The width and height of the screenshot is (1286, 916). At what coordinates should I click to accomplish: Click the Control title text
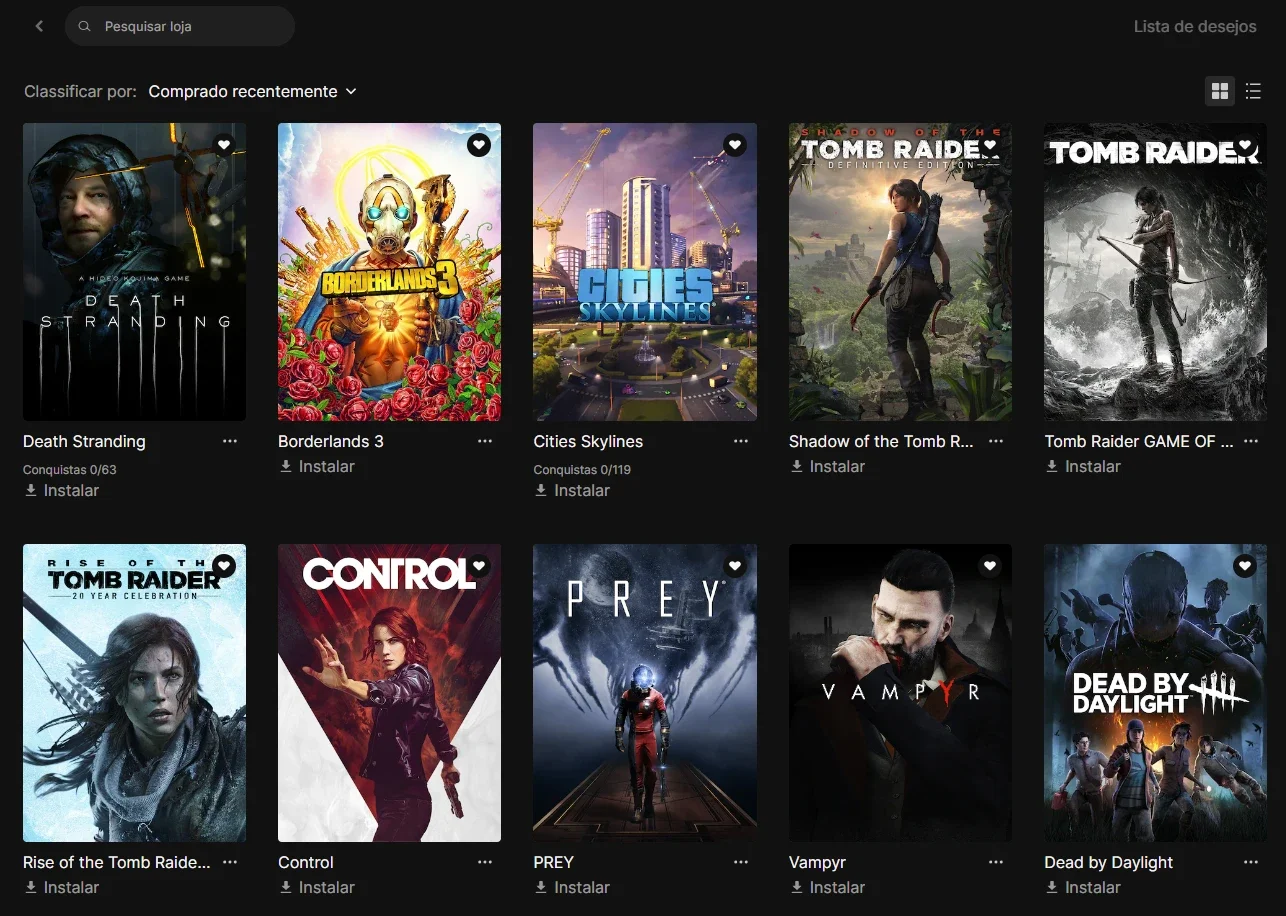306,862
